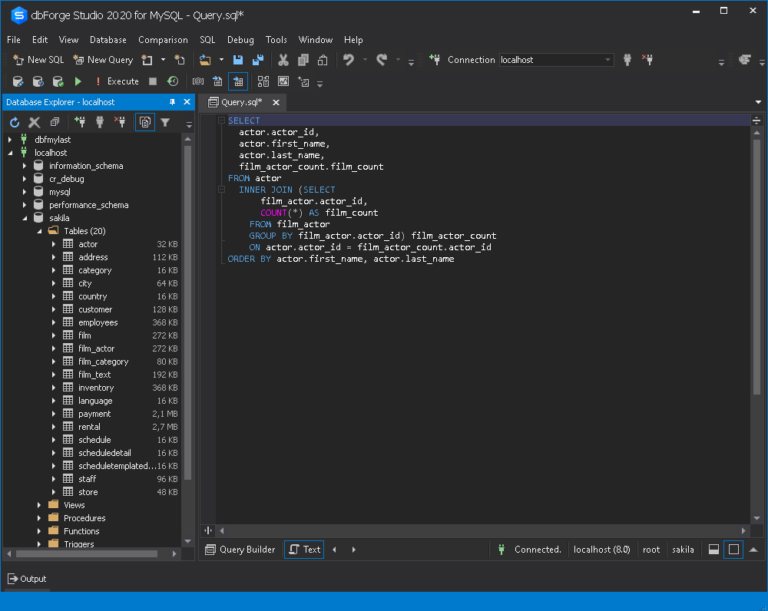
Task: Click New Connection plug icon in Database Explorer
Action: click(80, 122)
